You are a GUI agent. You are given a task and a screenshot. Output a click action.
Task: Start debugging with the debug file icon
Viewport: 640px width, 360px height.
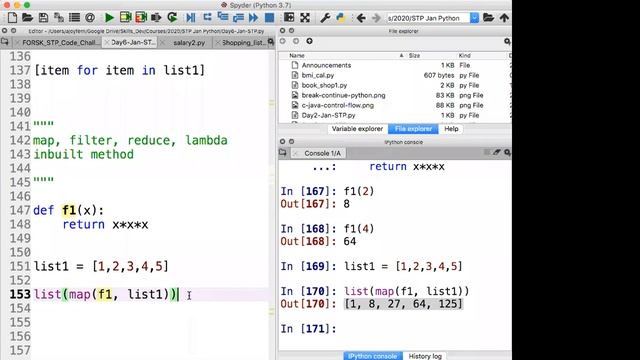[191, 18]
